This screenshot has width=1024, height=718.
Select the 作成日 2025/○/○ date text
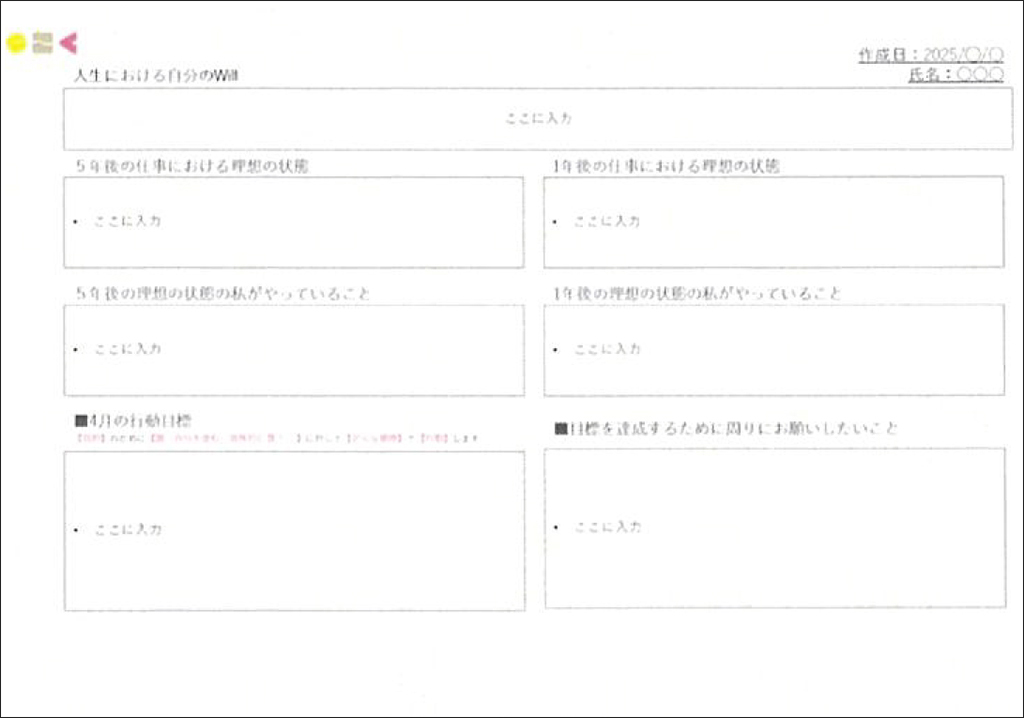pyautogui.click(x=931, y=54)
